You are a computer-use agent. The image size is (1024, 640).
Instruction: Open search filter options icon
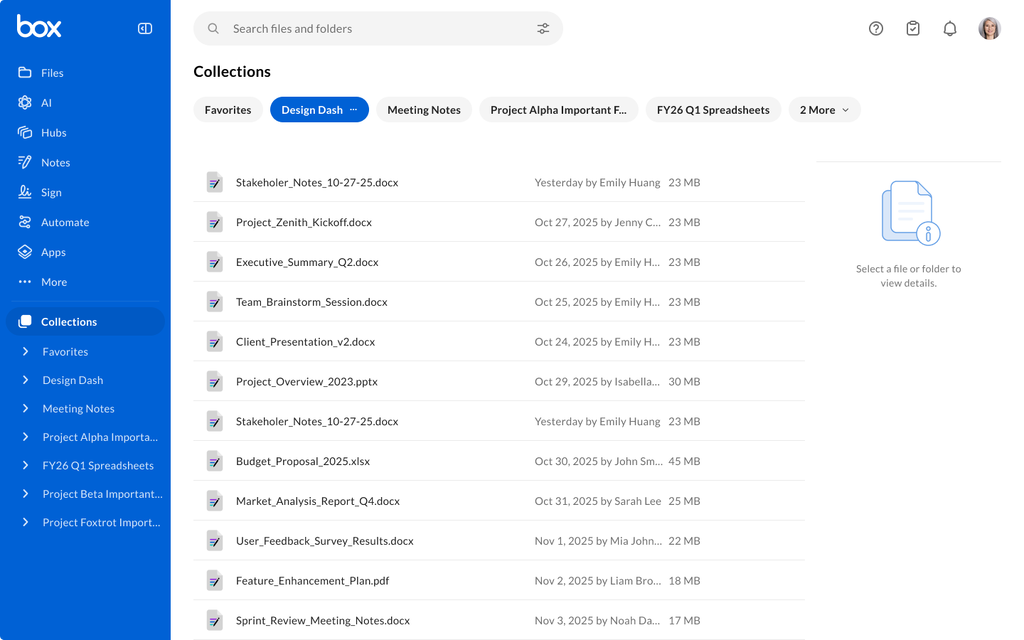tap(543, 29)
